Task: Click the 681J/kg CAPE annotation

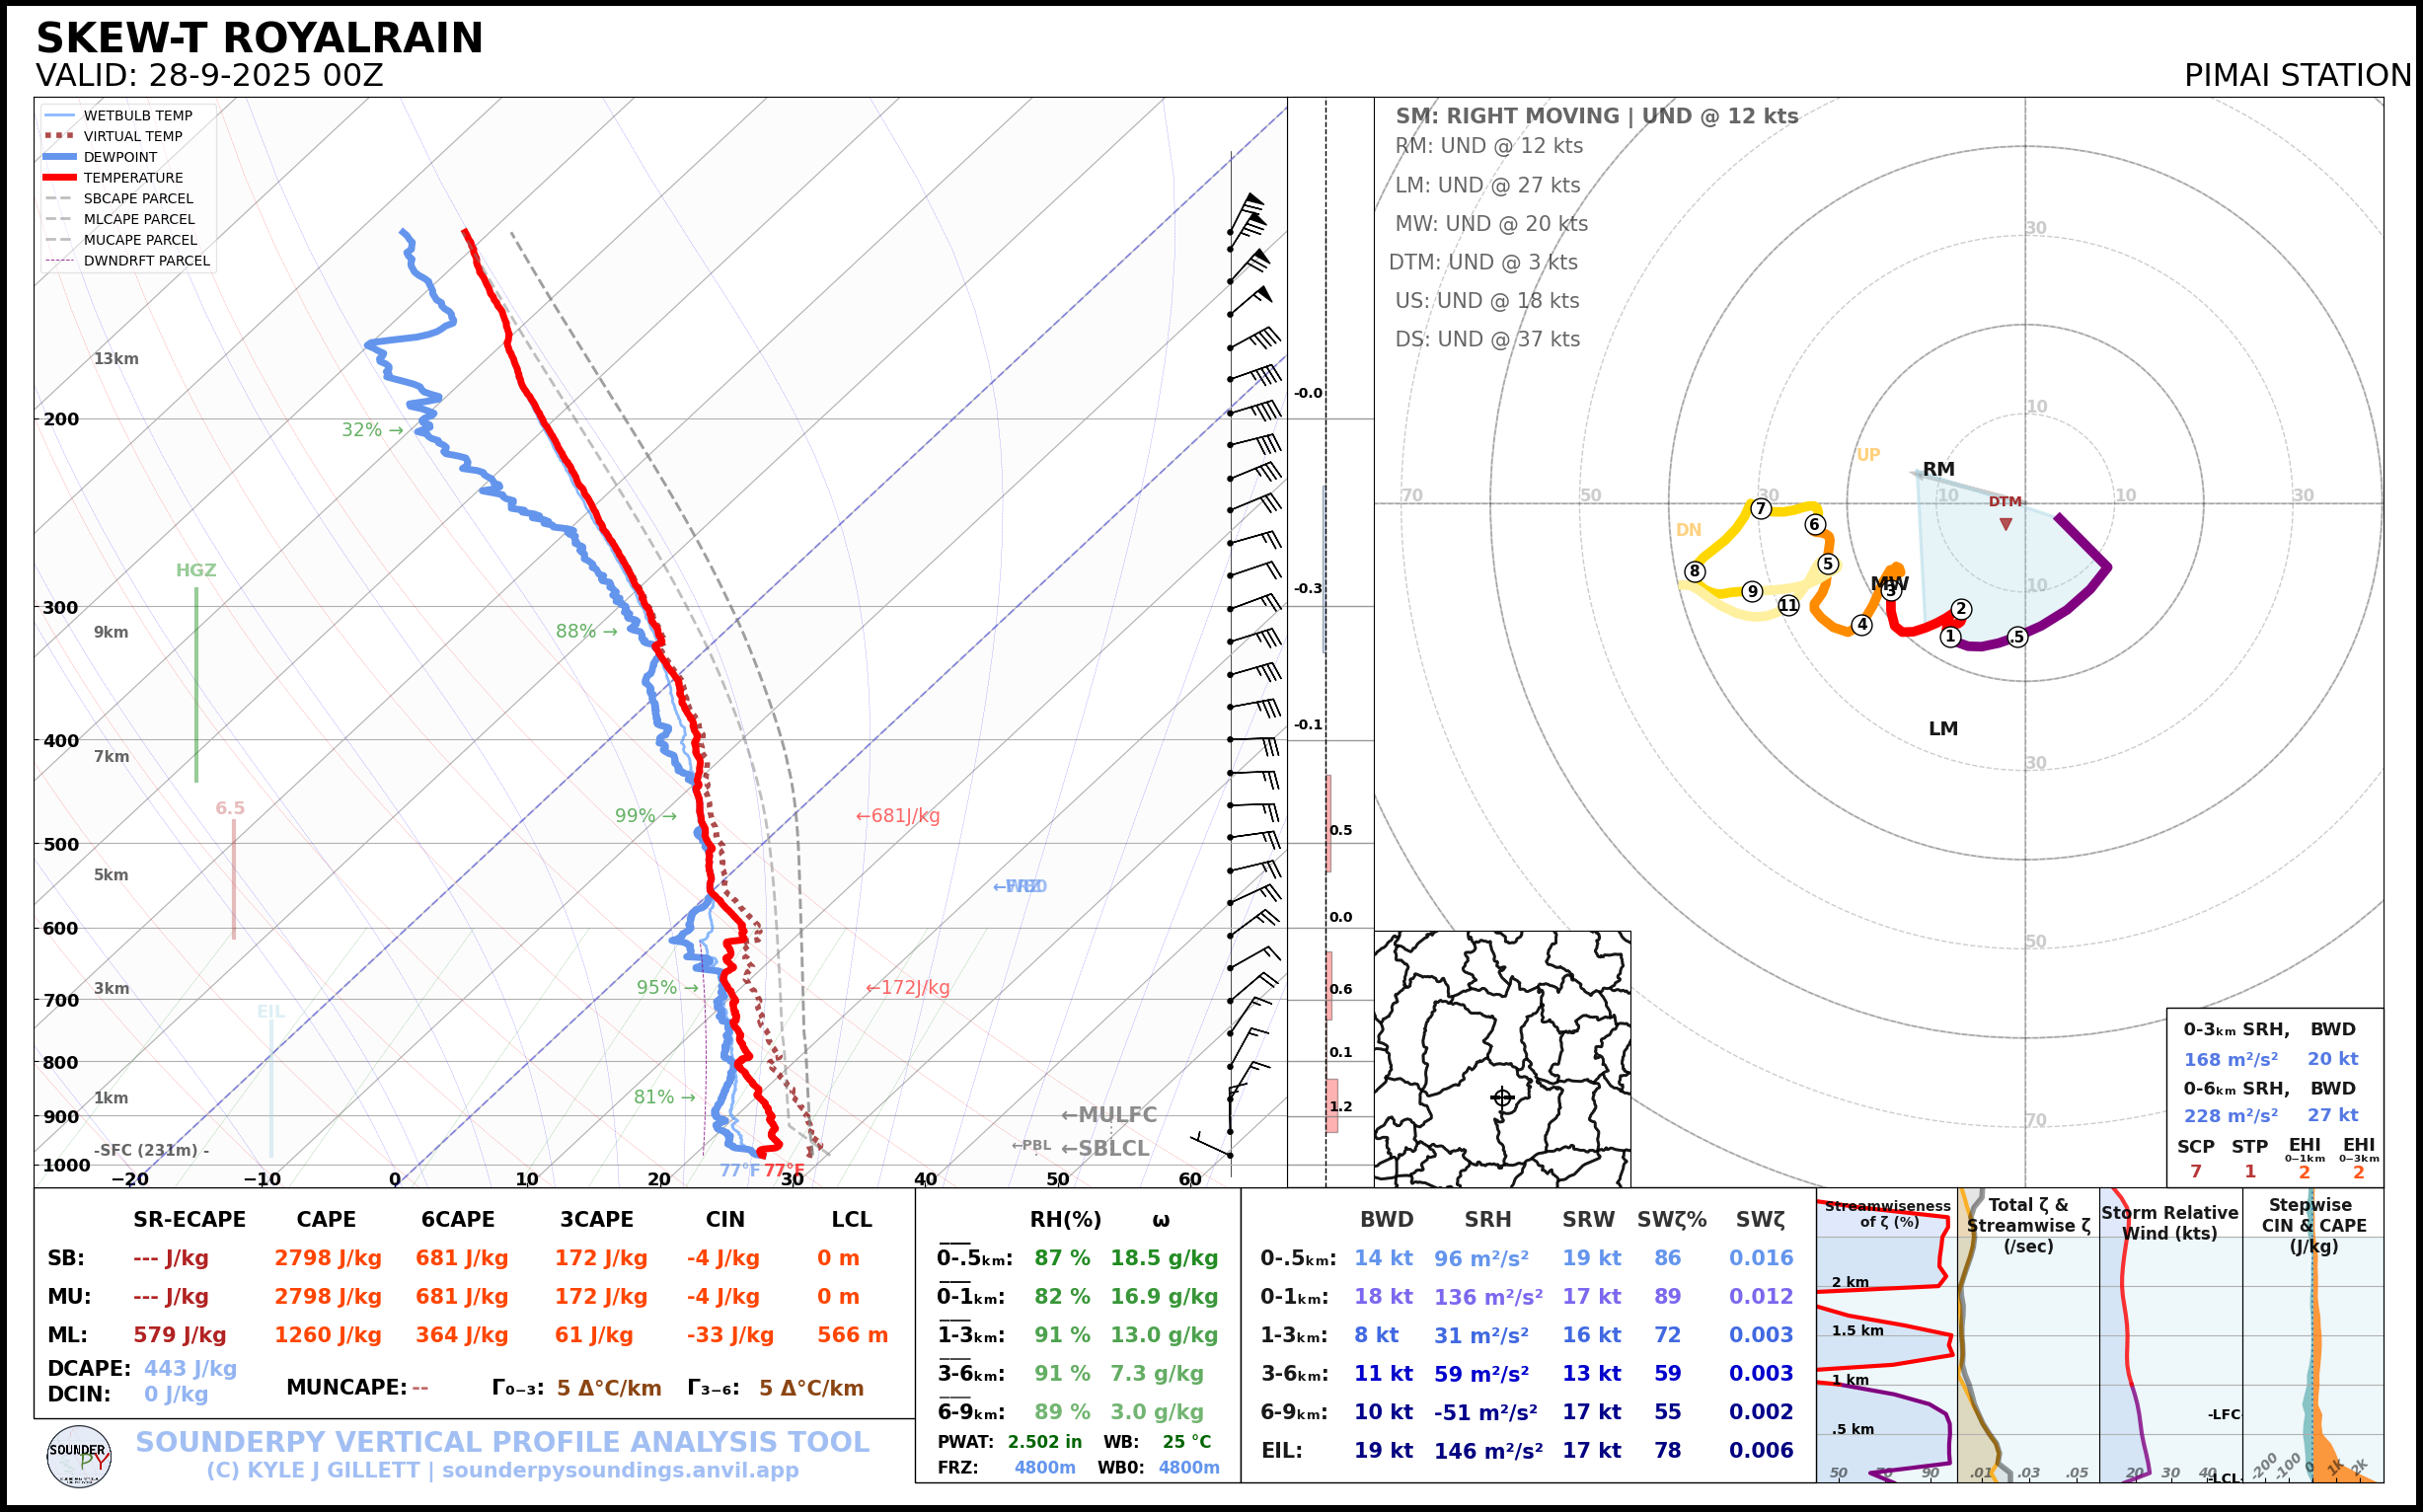Action: pos(897,816)
